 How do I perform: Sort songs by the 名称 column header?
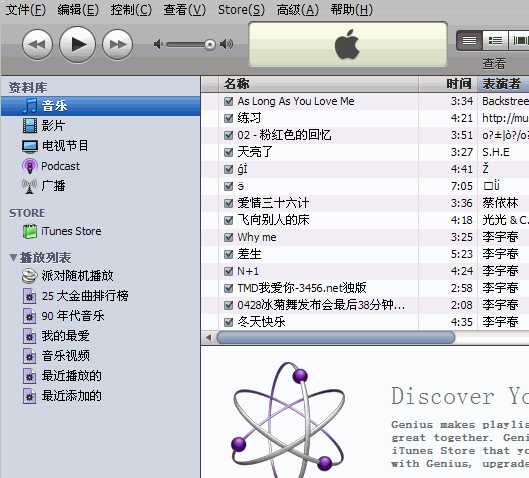[x=319, y=84]
